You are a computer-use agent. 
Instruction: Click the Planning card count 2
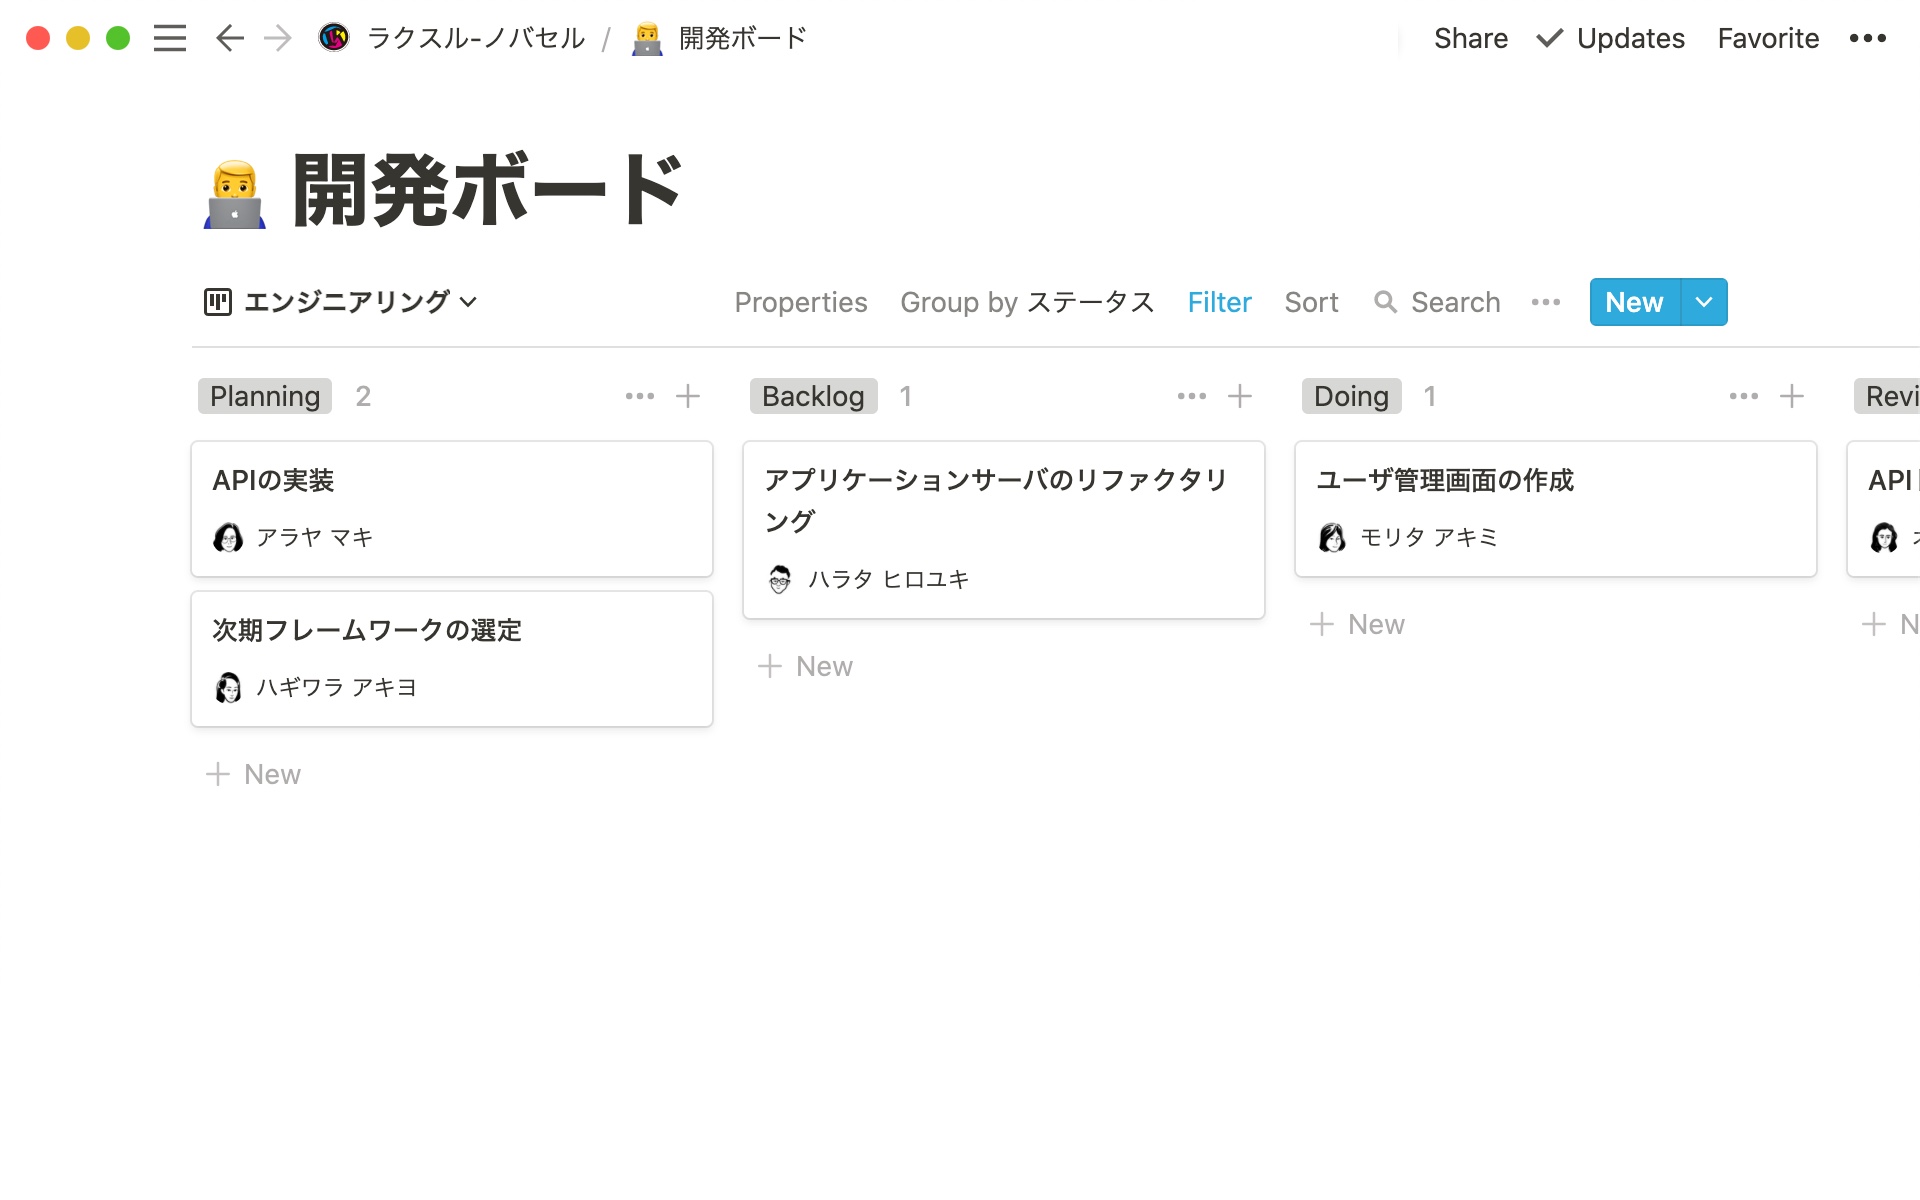click(x=363, y=396)
